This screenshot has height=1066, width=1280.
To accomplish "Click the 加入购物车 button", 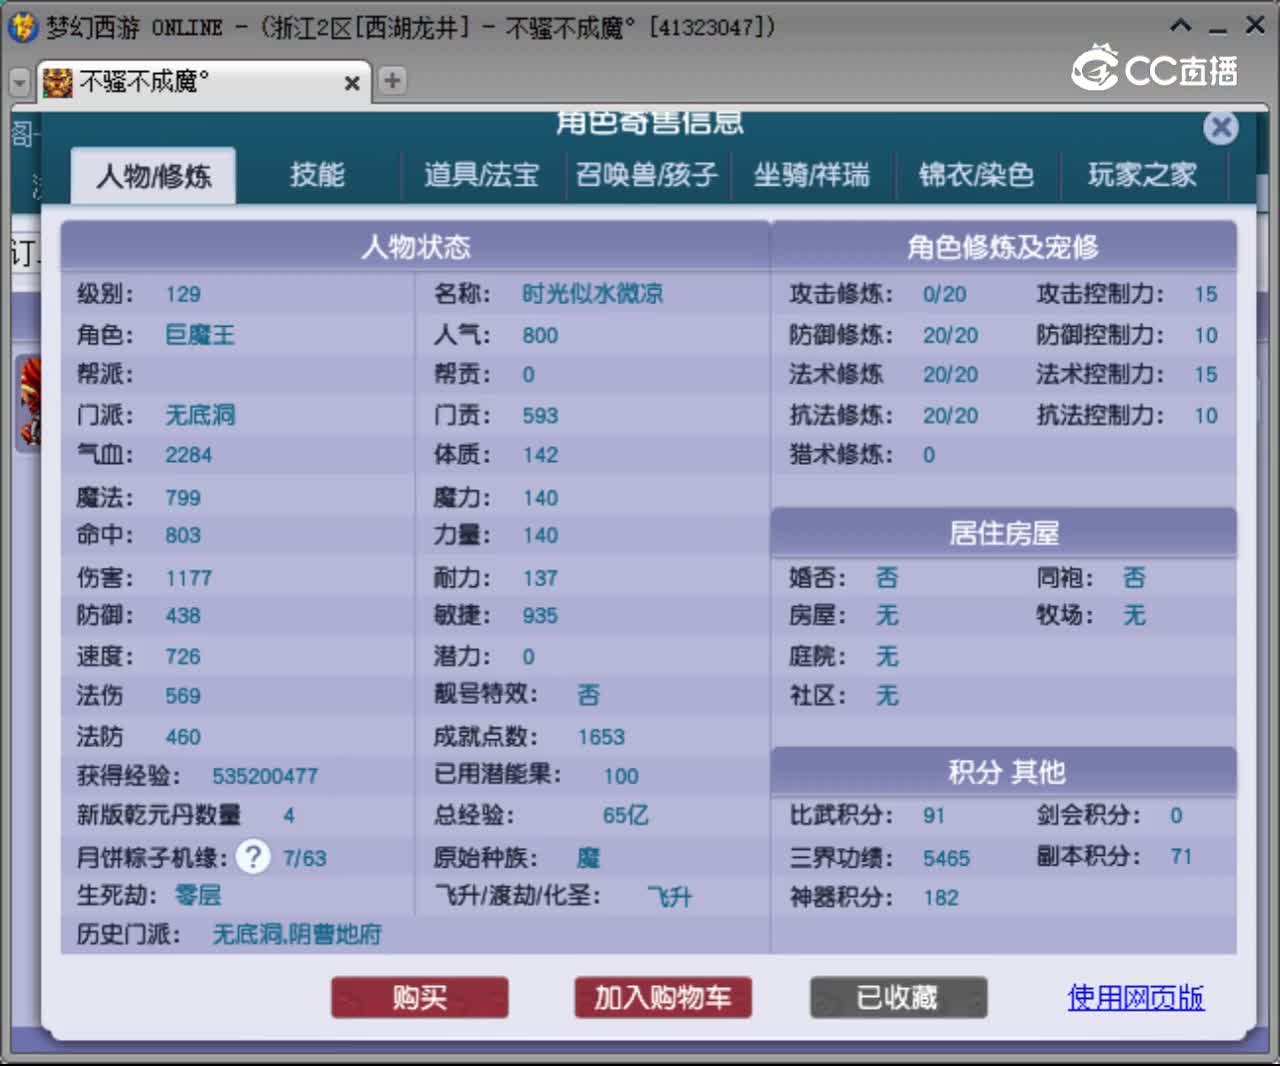I will pyautogui.click(x=663, y=997).
